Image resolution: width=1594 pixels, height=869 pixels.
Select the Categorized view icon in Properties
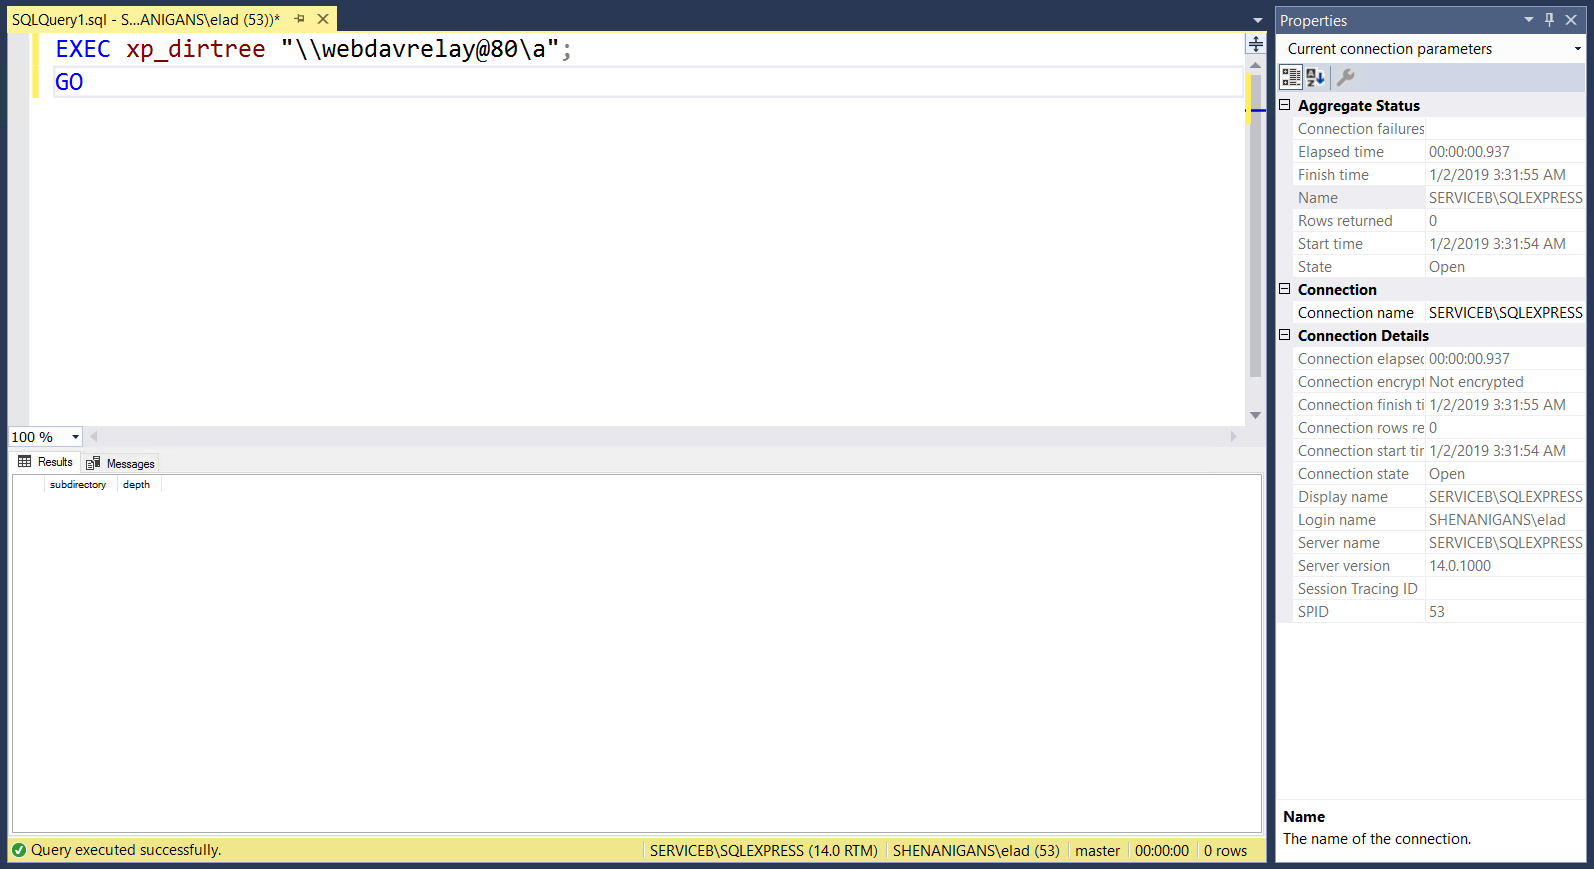(x=1291, y=77)
